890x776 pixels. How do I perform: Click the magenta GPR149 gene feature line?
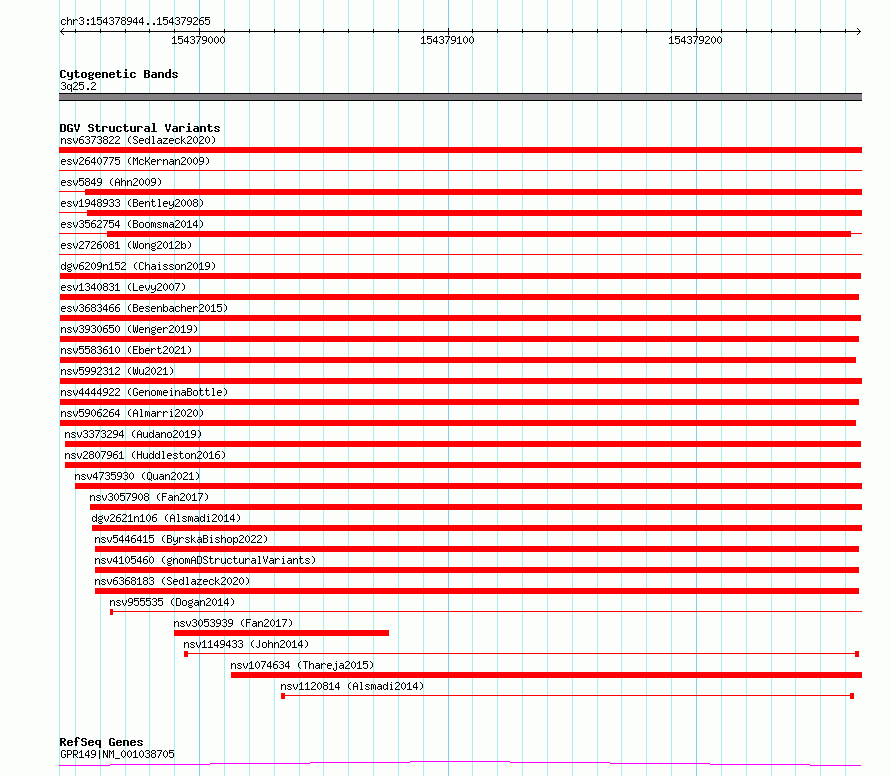[x=460, y=764]
